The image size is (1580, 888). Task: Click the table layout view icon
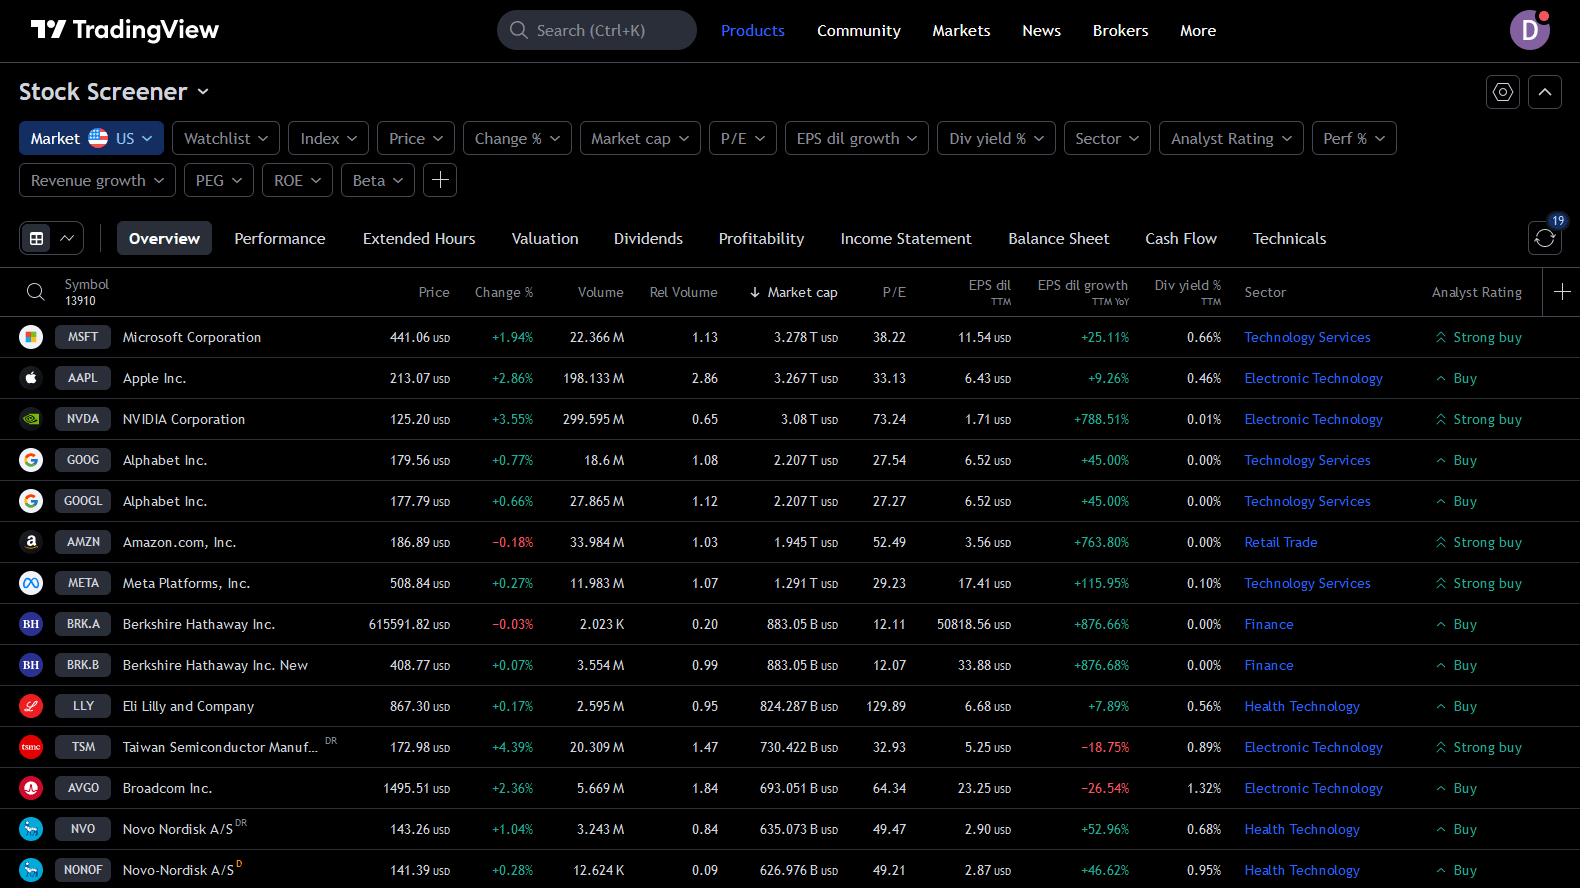click(37, 238)
